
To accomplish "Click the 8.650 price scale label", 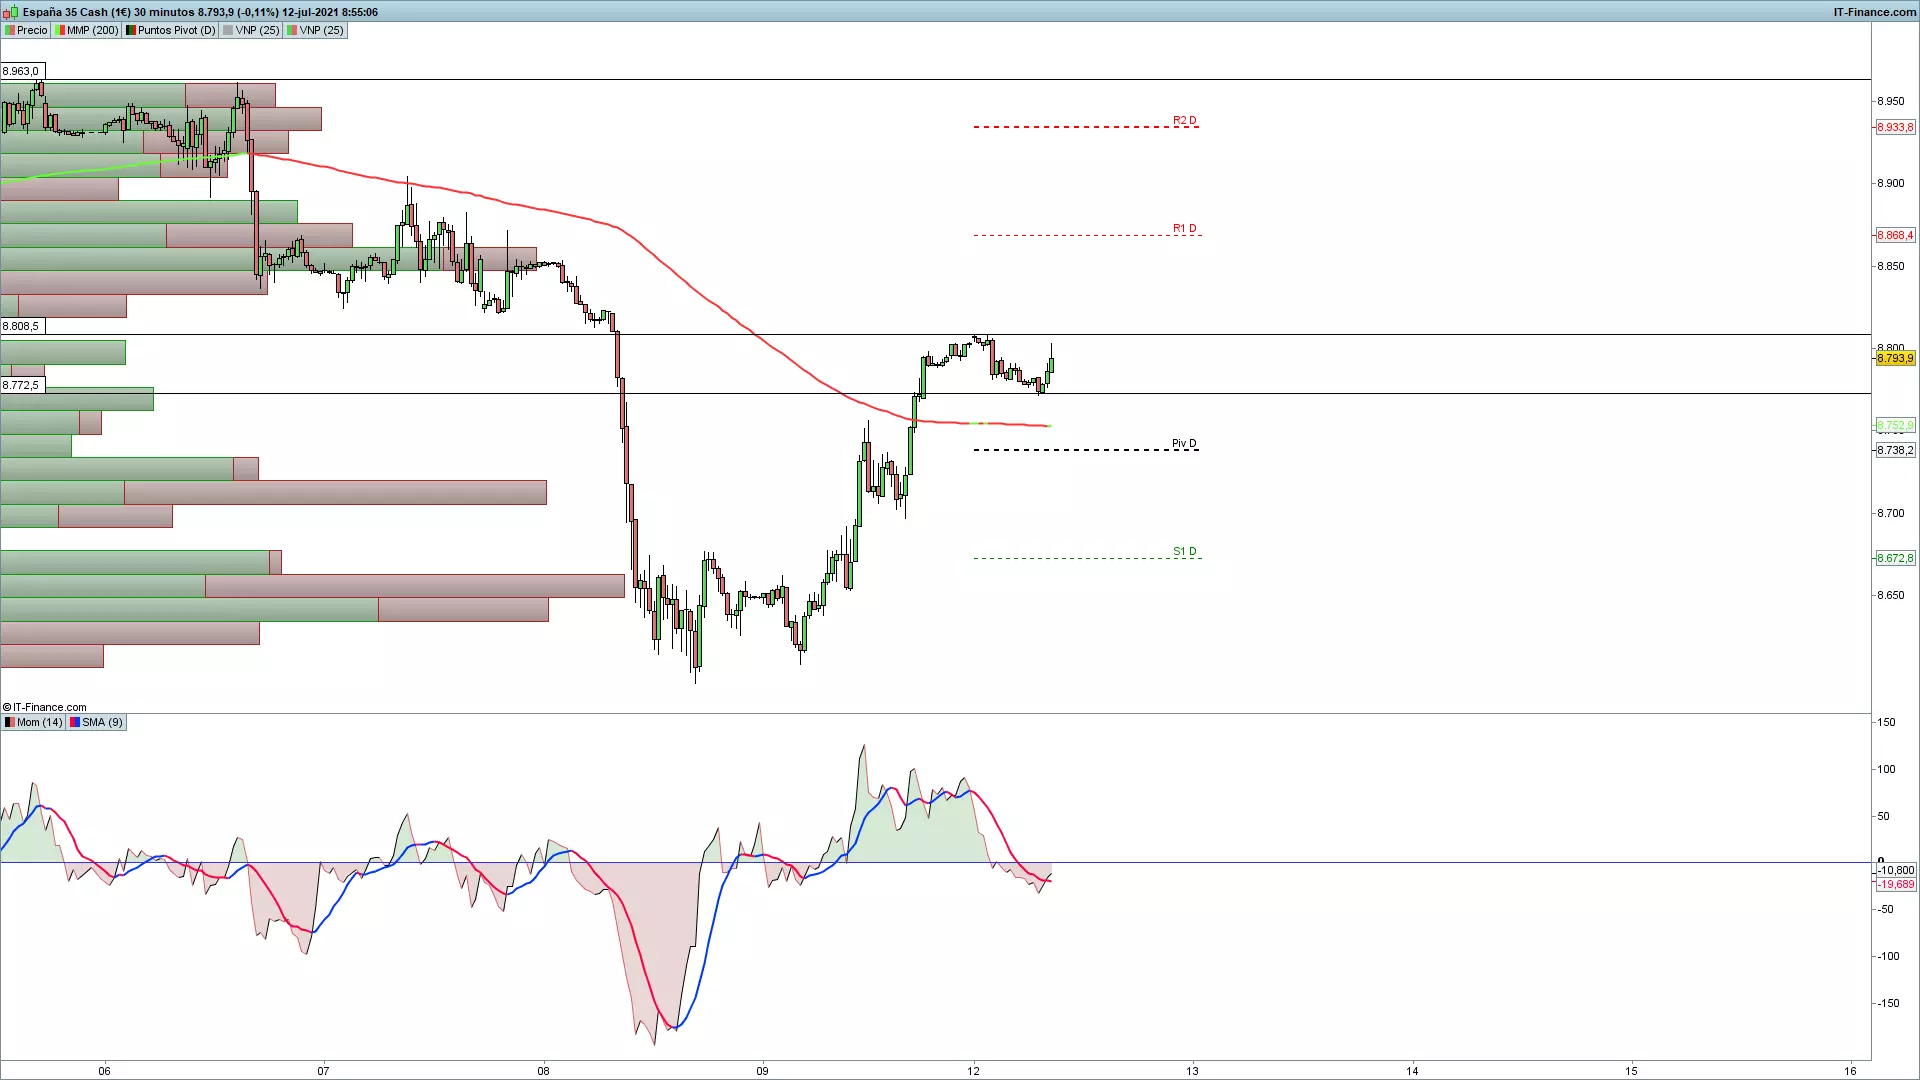I will click(x=1891, y=595).
